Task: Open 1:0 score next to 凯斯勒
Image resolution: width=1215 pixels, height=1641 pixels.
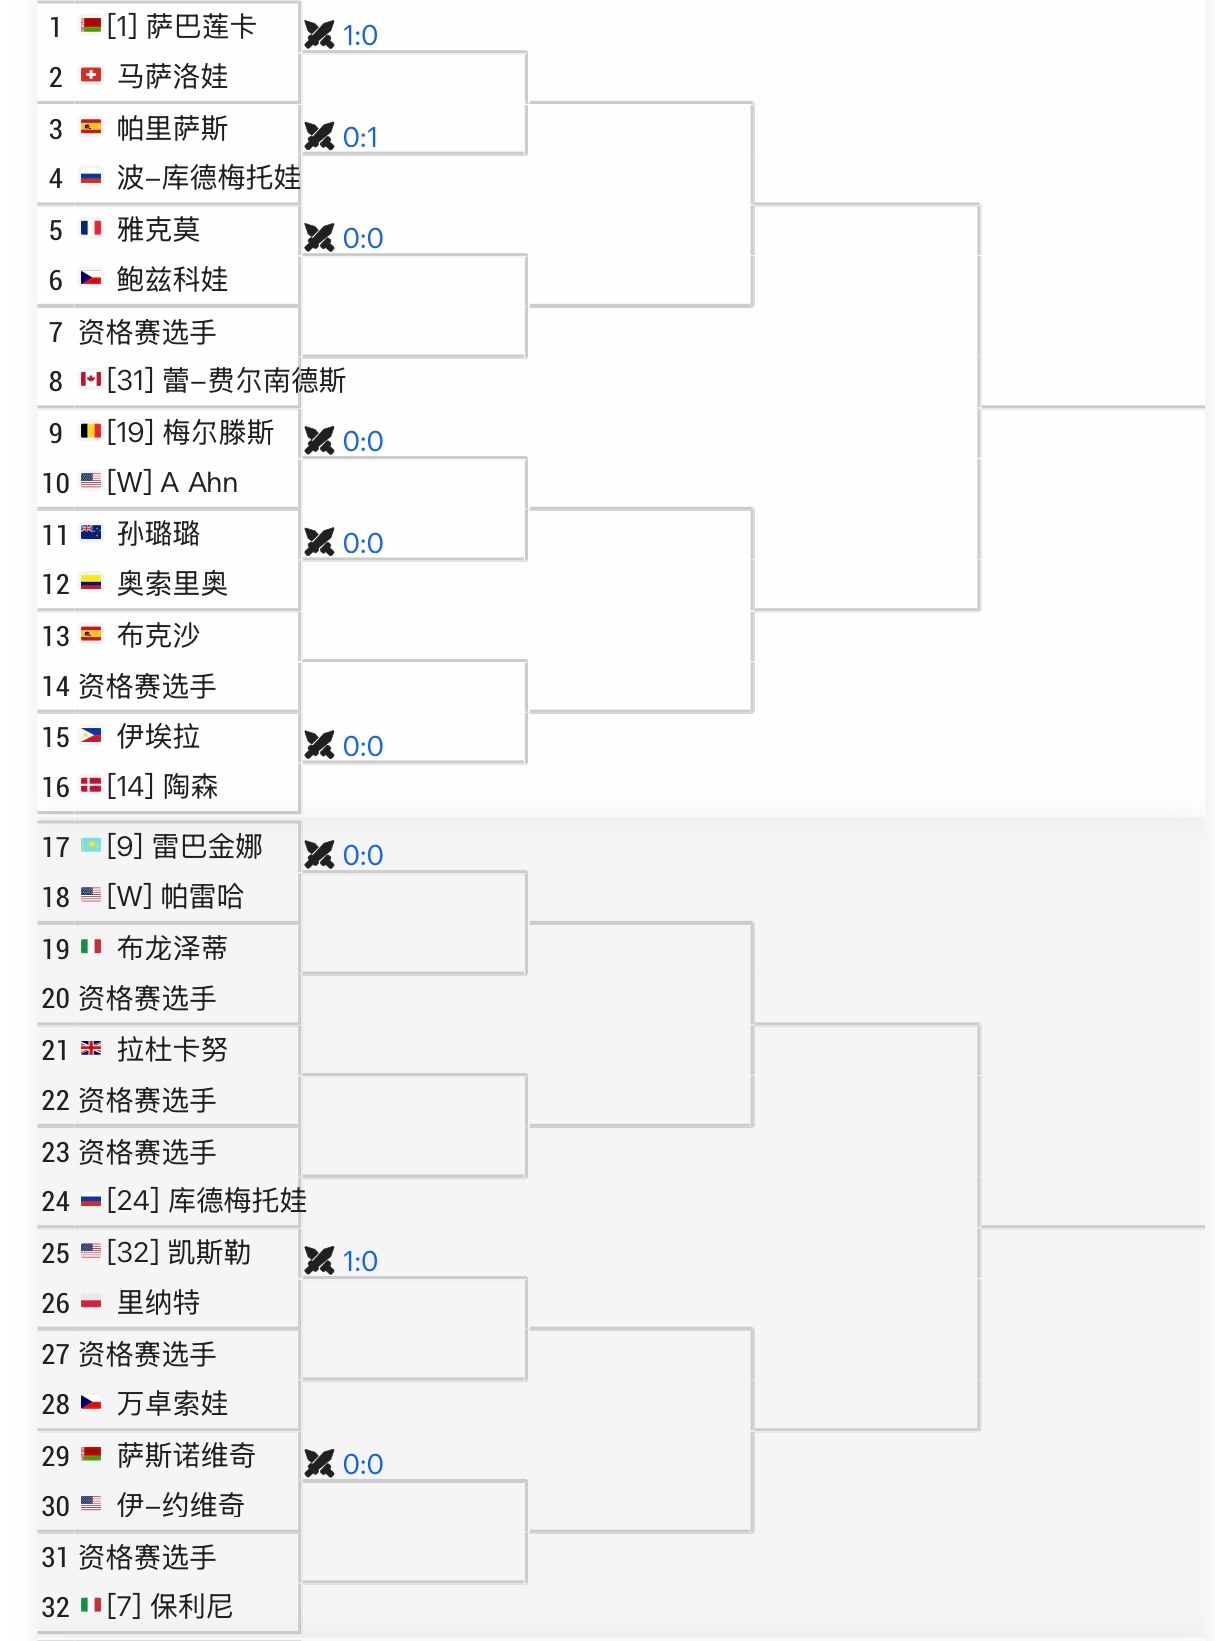Action: pyautogui.click(x=360, y=1262)
